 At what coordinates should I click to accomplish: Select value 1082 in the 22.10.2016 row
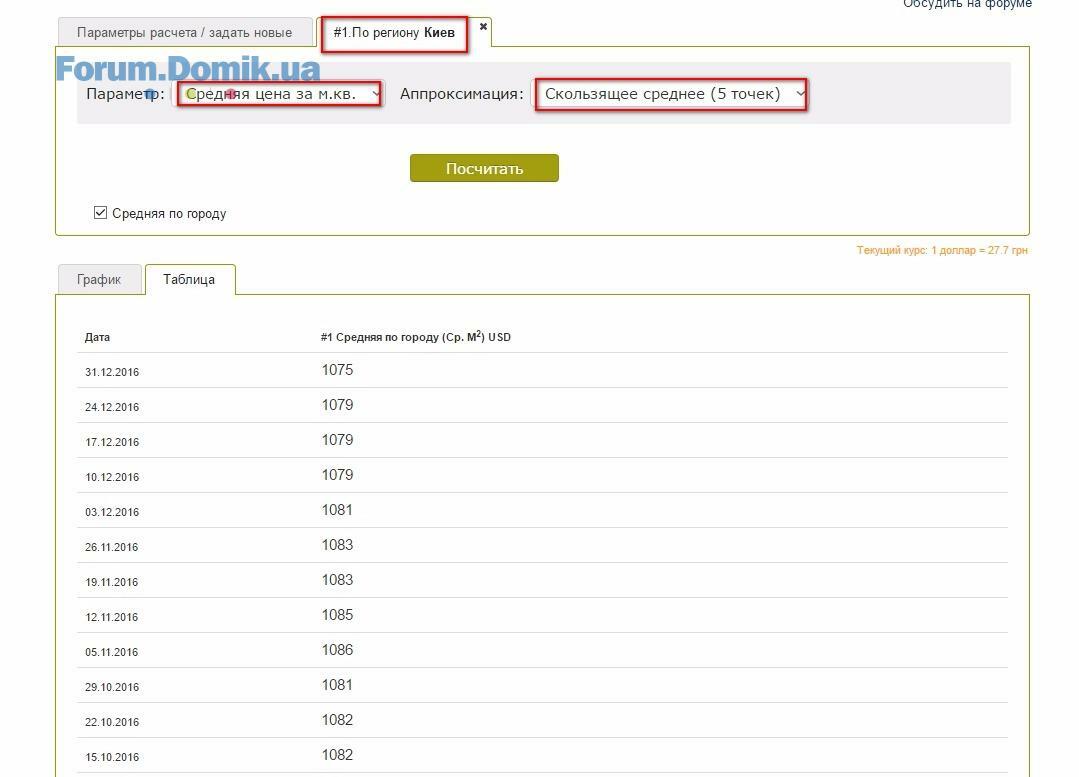[337, 721]
